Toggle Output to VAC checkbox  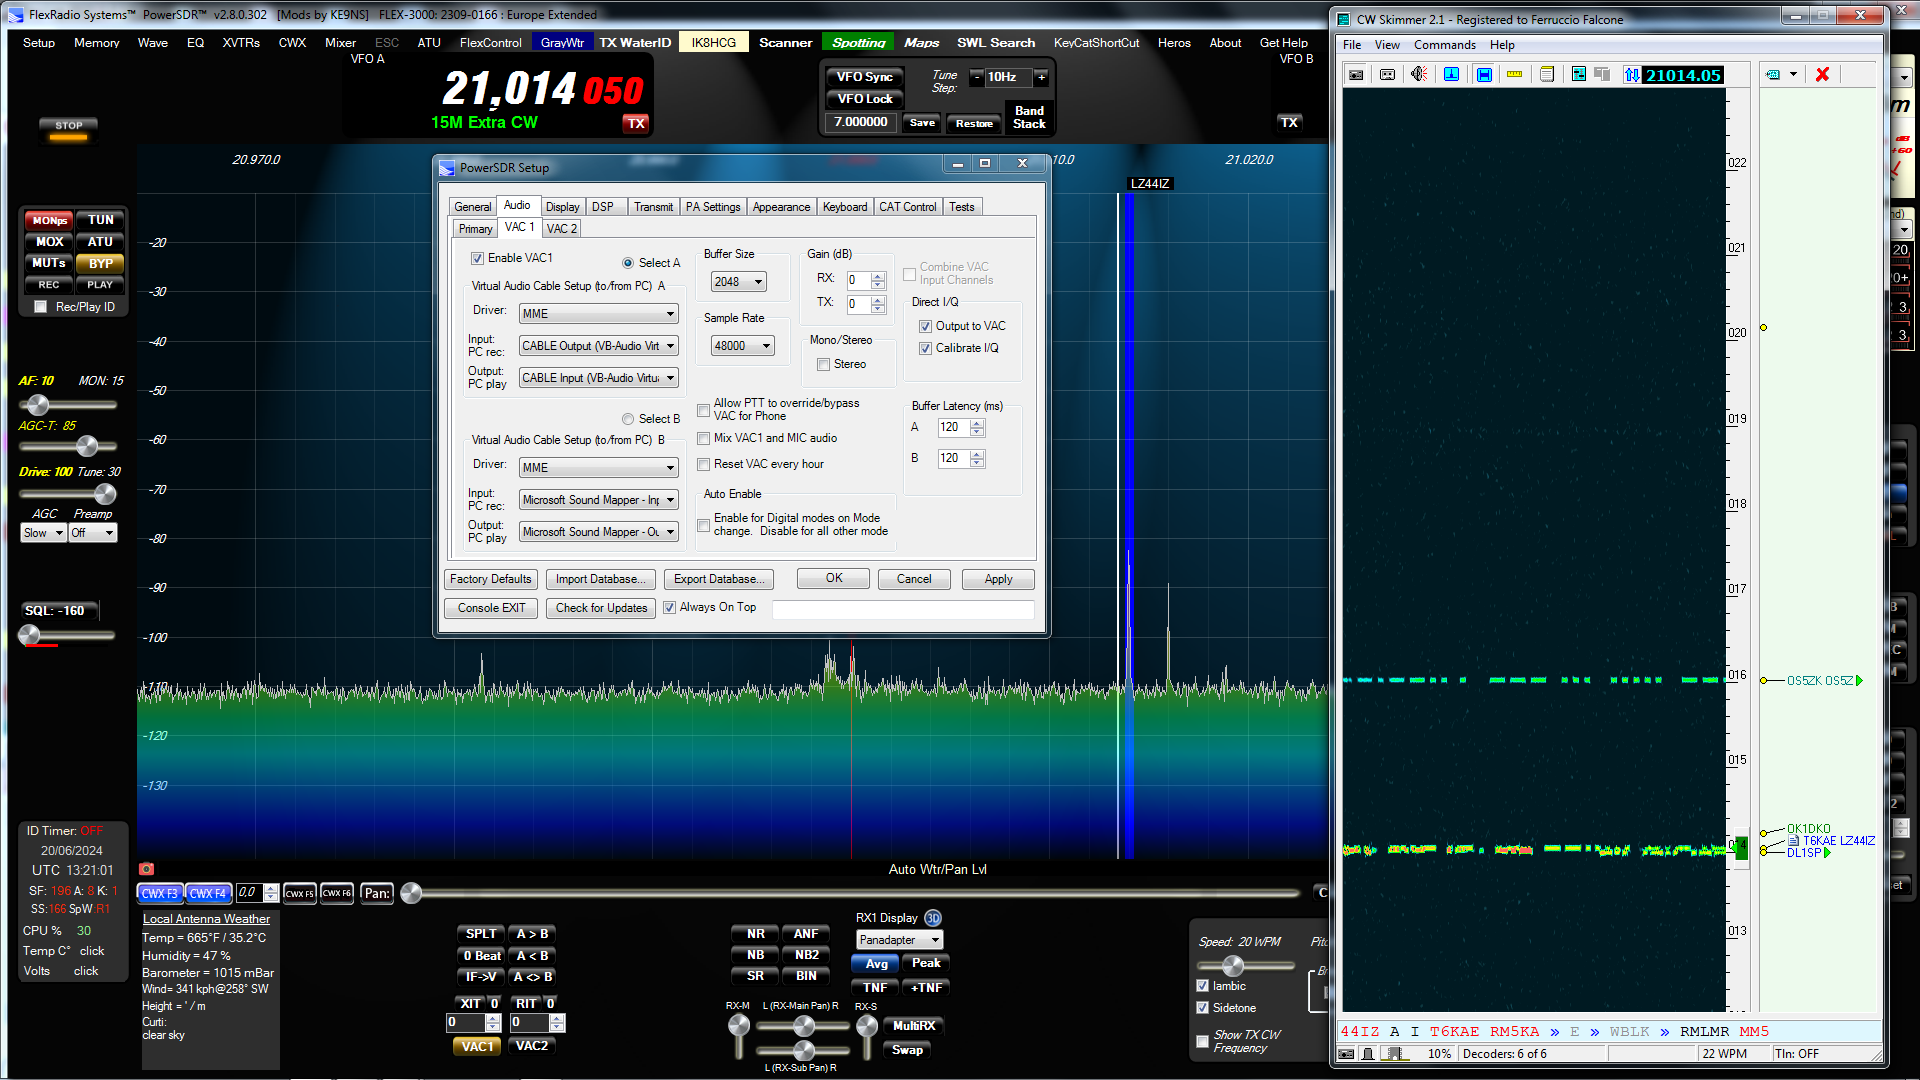(925, 326)
